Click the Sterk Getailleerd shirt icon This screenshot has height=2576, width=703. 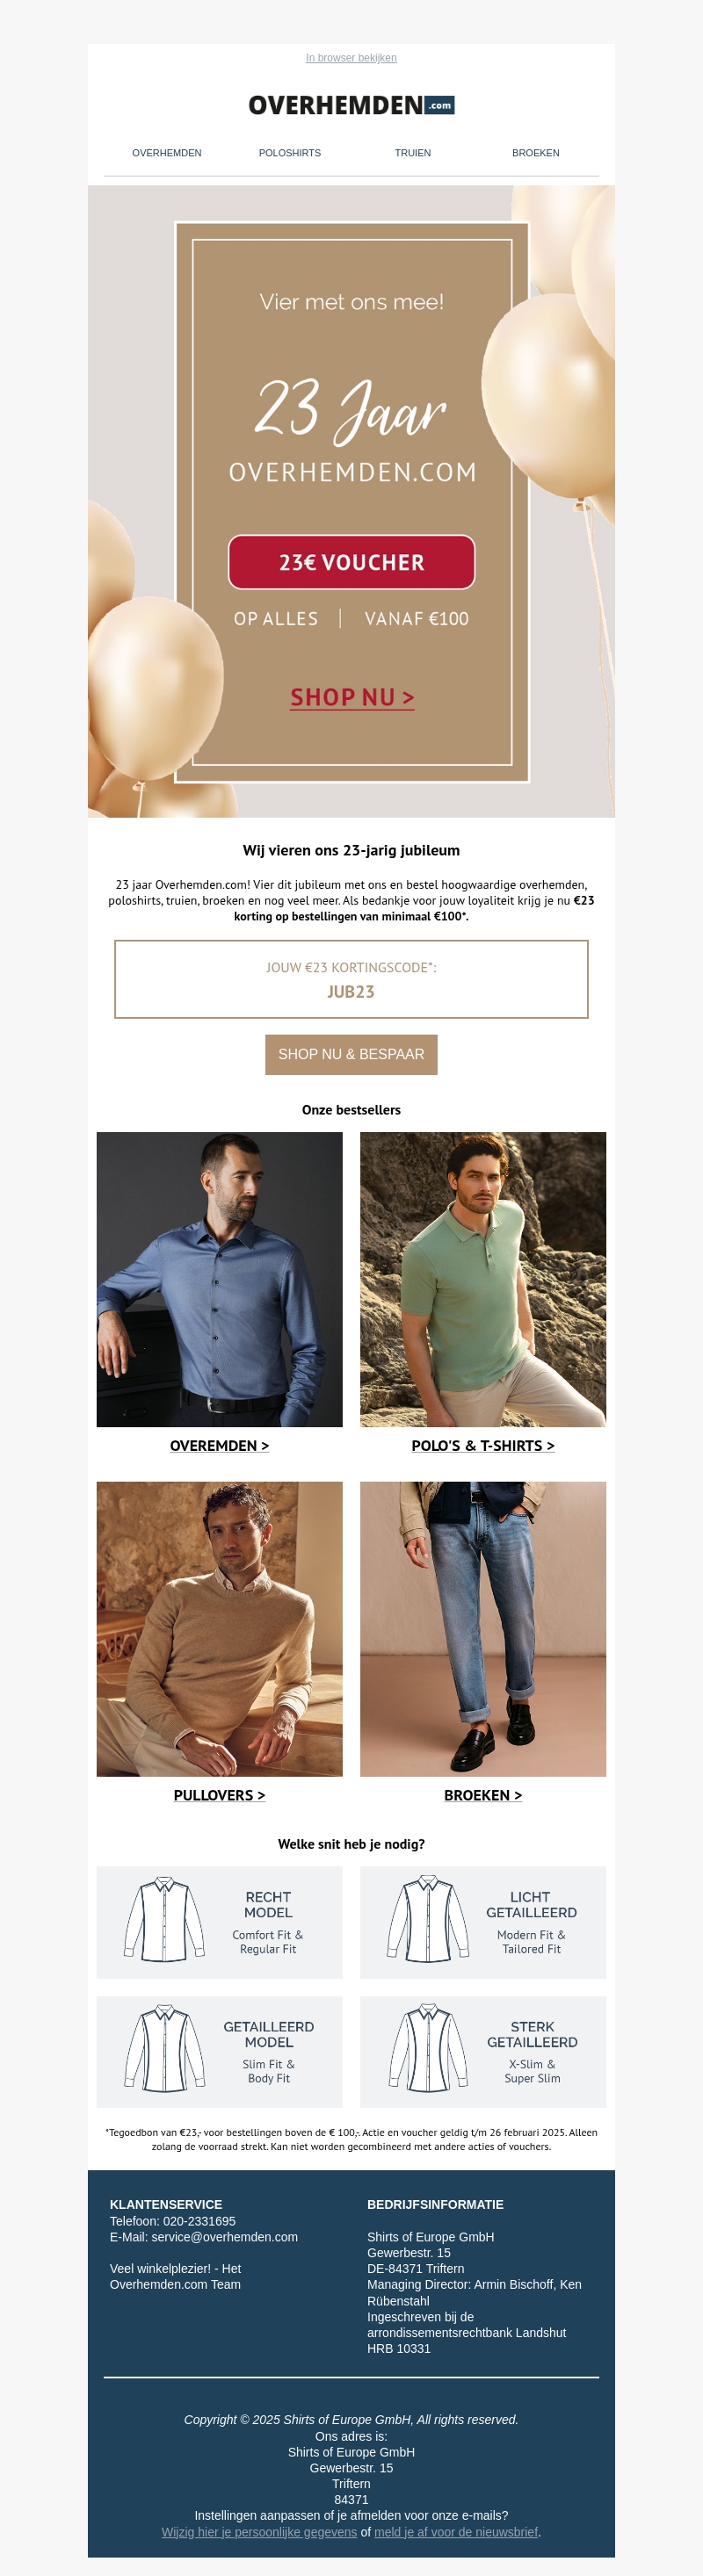pos(428,2048)
